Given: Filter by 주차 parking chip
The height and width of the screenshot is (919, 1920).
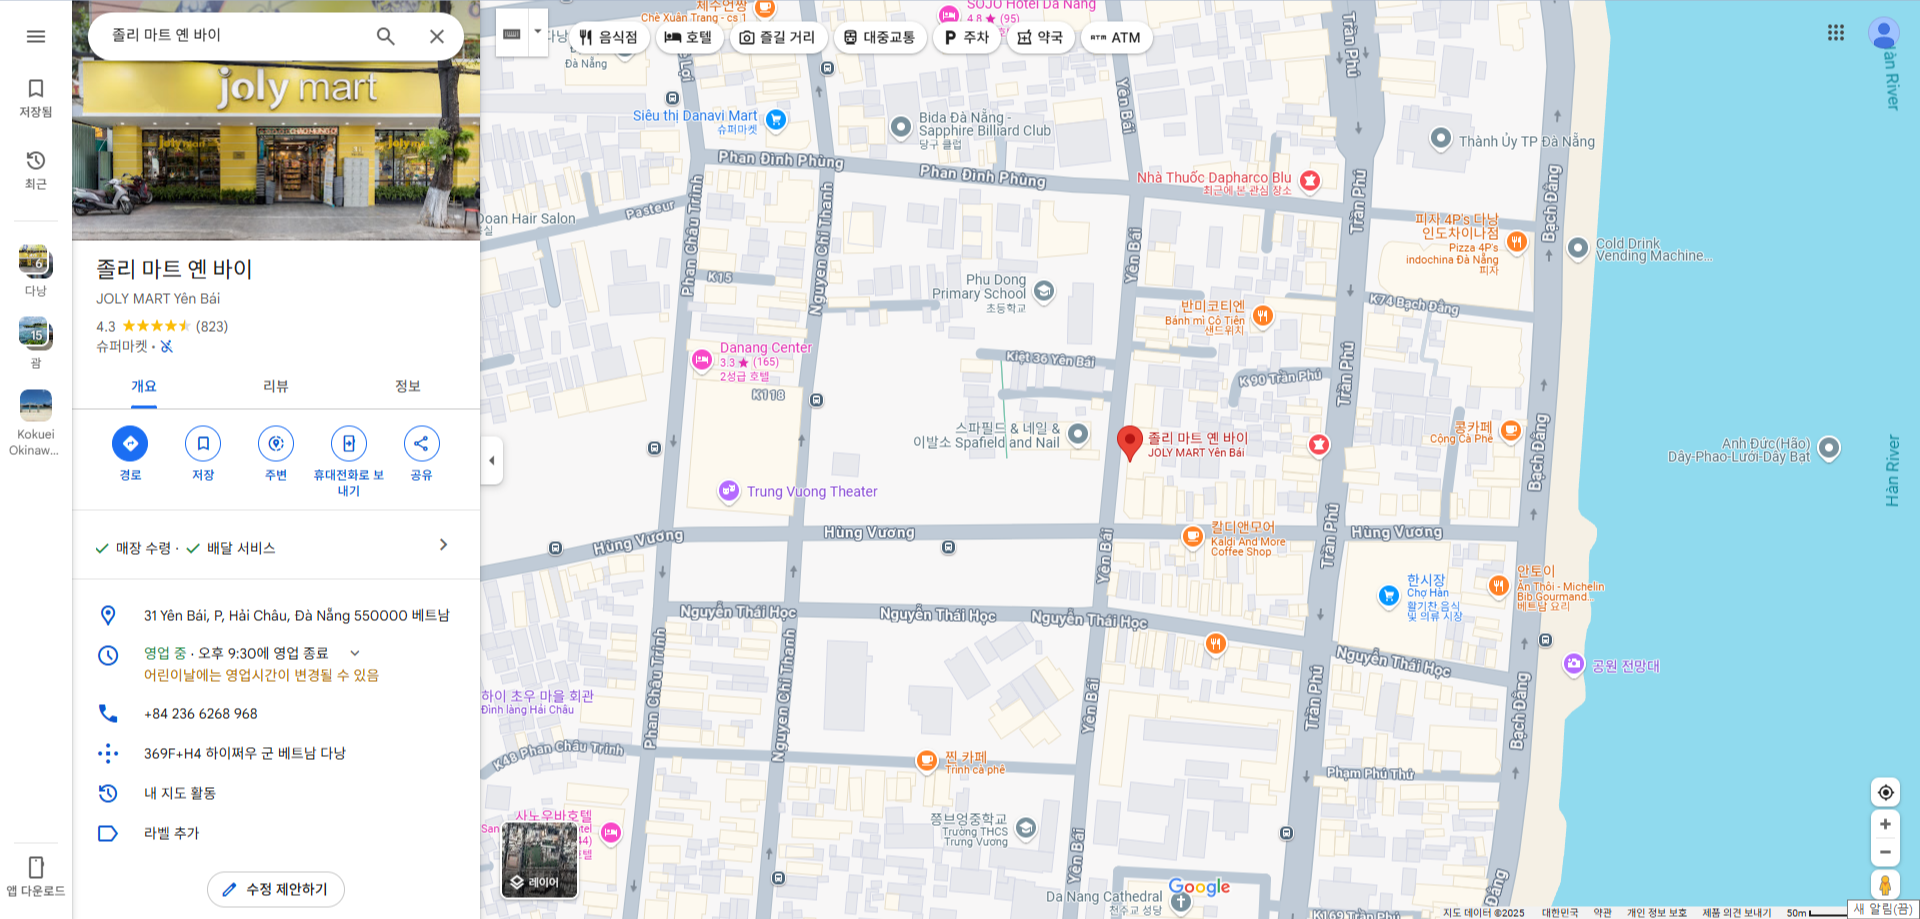Looking at the screenshot, I should (966, 38).
